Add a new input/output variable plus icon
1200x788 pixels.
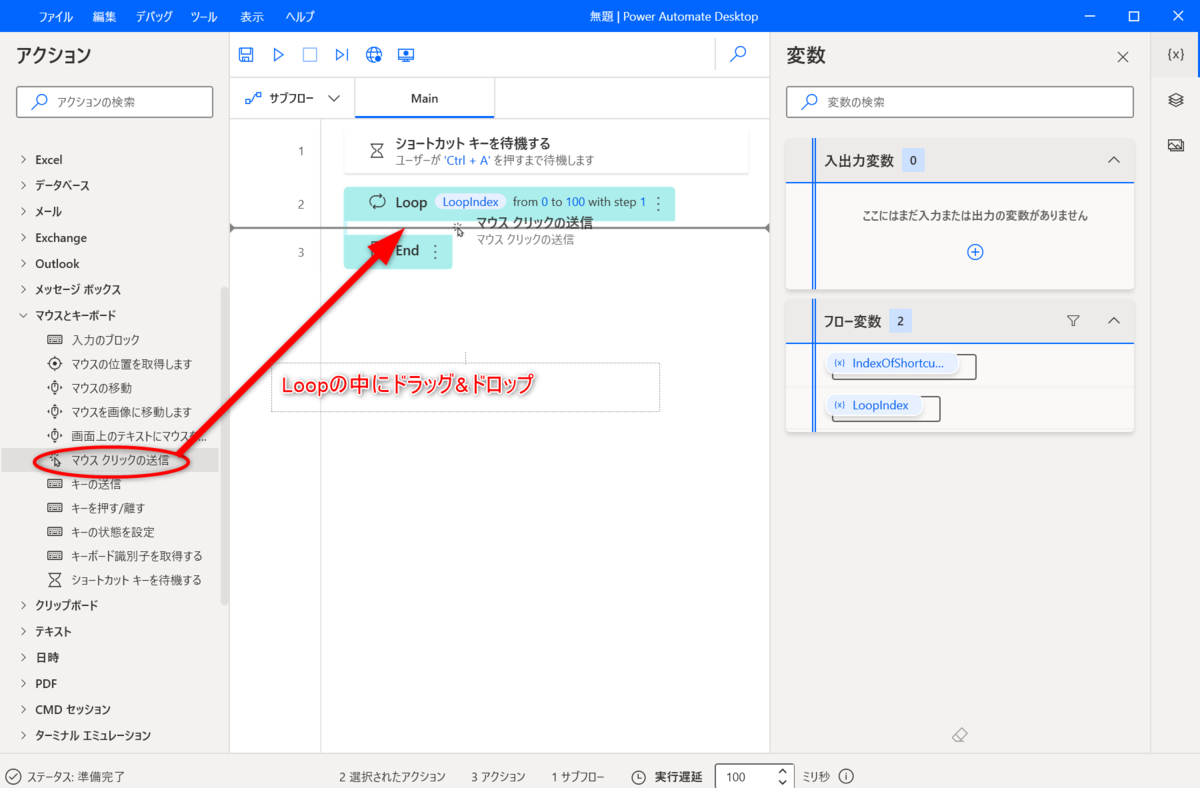975,252
